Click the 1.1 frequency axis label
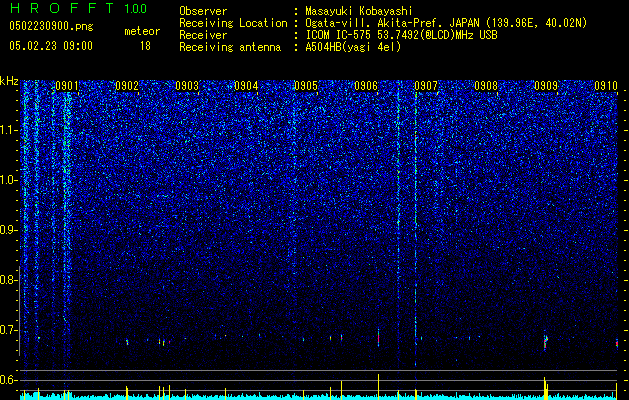The width and height of the screenshot is (629, 400). point(8,130)
